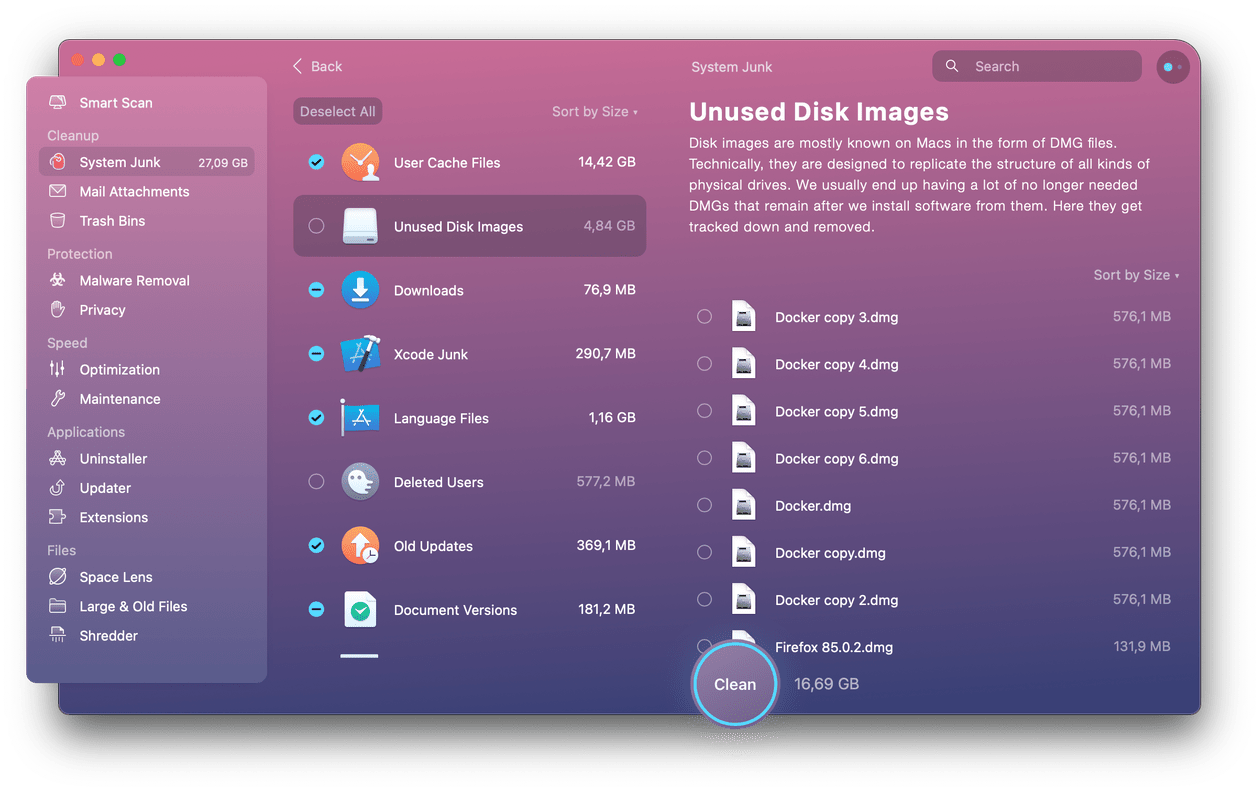Click in the Search field
1260x792 pixels.
[1037, 67]
